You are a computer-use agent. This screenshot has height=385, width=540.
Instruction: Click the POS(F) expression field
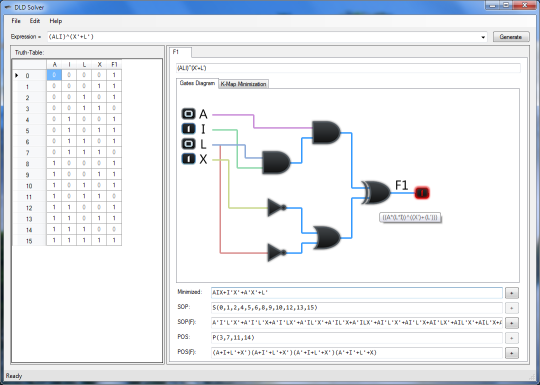(x=356, y=353)
